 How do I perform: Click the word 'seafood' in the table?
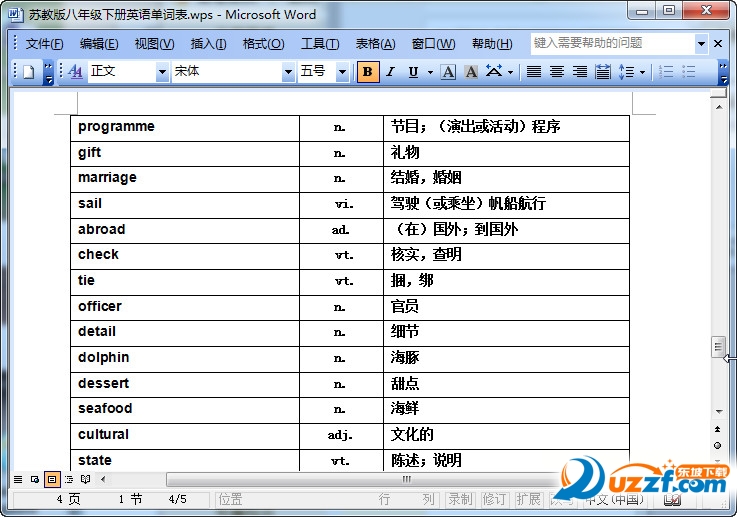pos(105,408)
